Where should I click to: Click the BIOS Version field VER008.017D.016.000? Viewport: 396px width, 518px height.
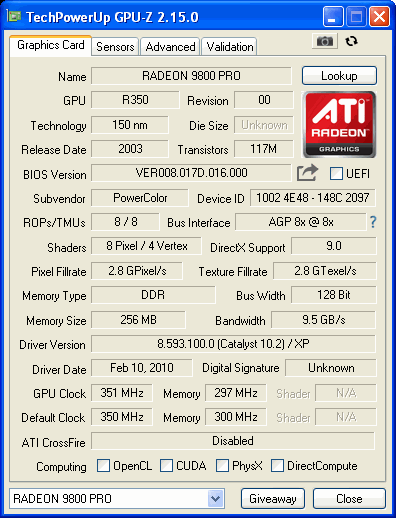coord(191,173)
